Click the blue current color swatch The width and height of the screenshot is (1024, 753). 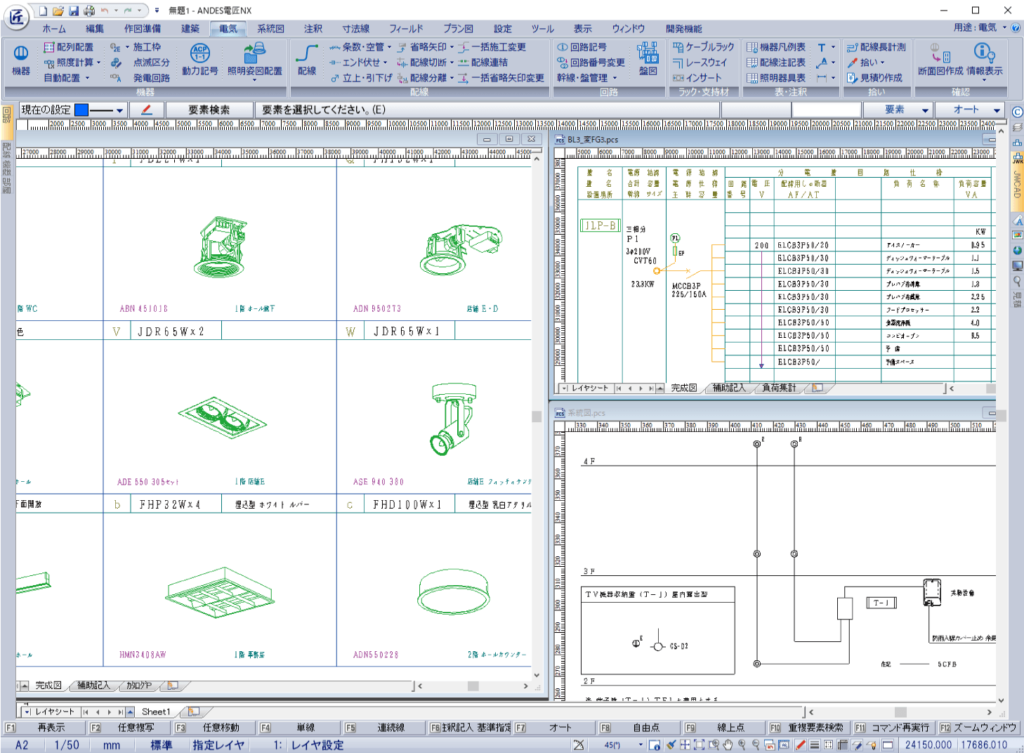(82, 109)
